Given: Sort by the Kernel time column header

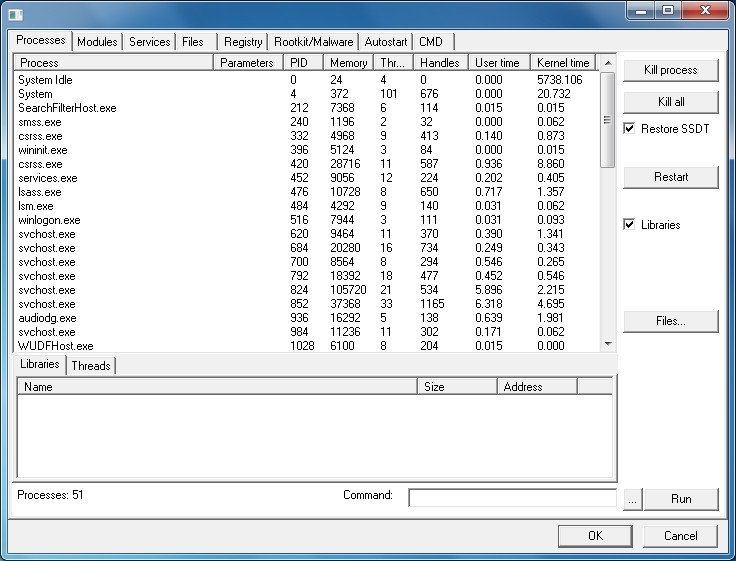Looking at the screenshot, I should tap(563, 63).
